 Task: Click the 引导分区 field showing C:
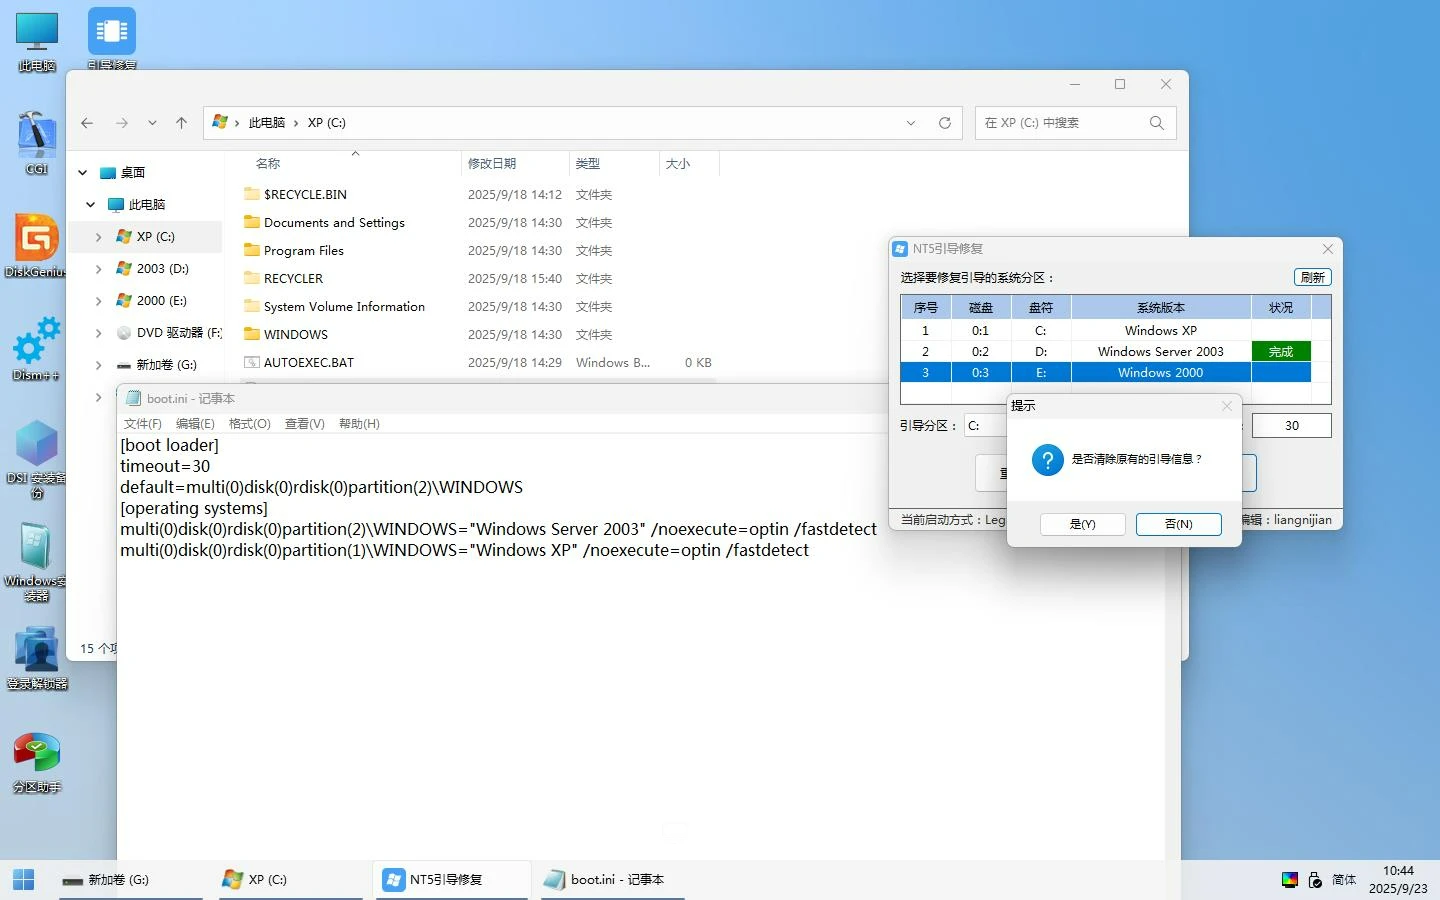pos(986,426)
